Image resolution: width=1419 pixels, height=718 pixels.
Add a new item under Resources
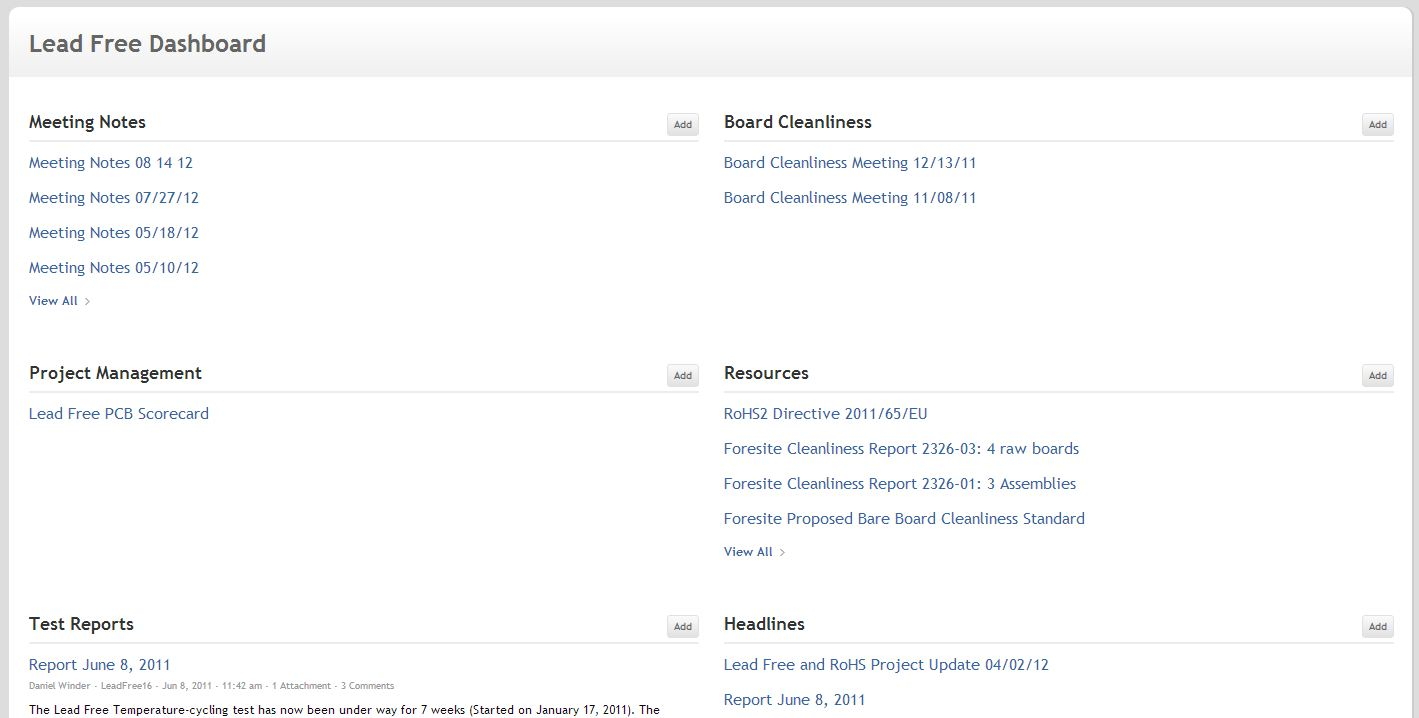(1377, 376)
